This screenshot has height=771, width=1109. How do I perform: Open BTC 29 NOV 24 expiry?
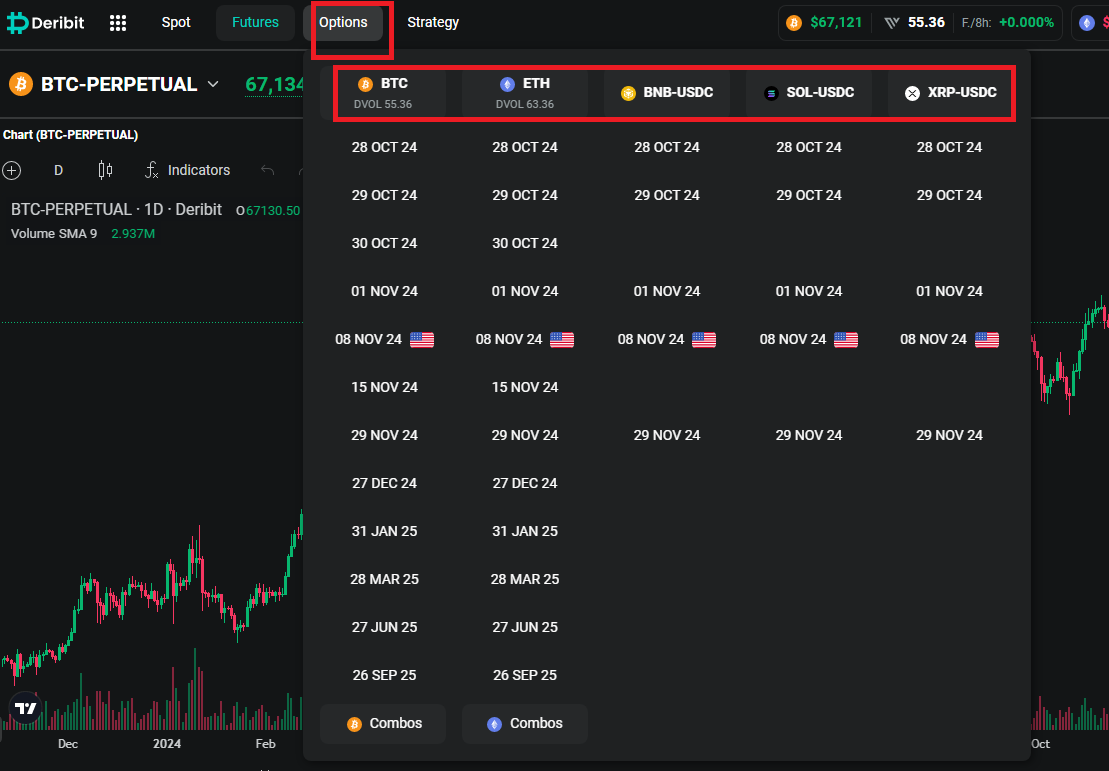(x=384, y=436)
